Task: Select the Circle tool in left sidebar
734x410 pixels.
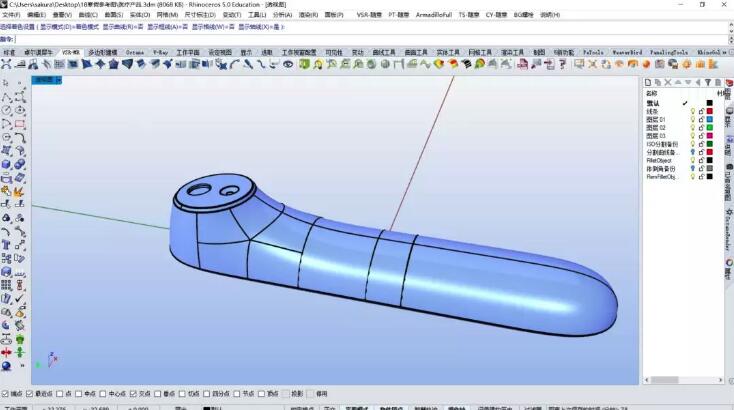Action: click(x=7, y=110)
